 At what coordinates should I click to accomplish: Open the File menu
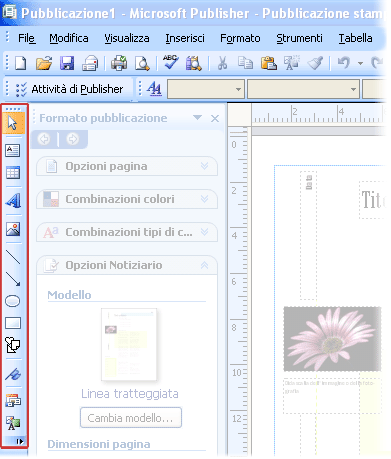pos(26,38)
